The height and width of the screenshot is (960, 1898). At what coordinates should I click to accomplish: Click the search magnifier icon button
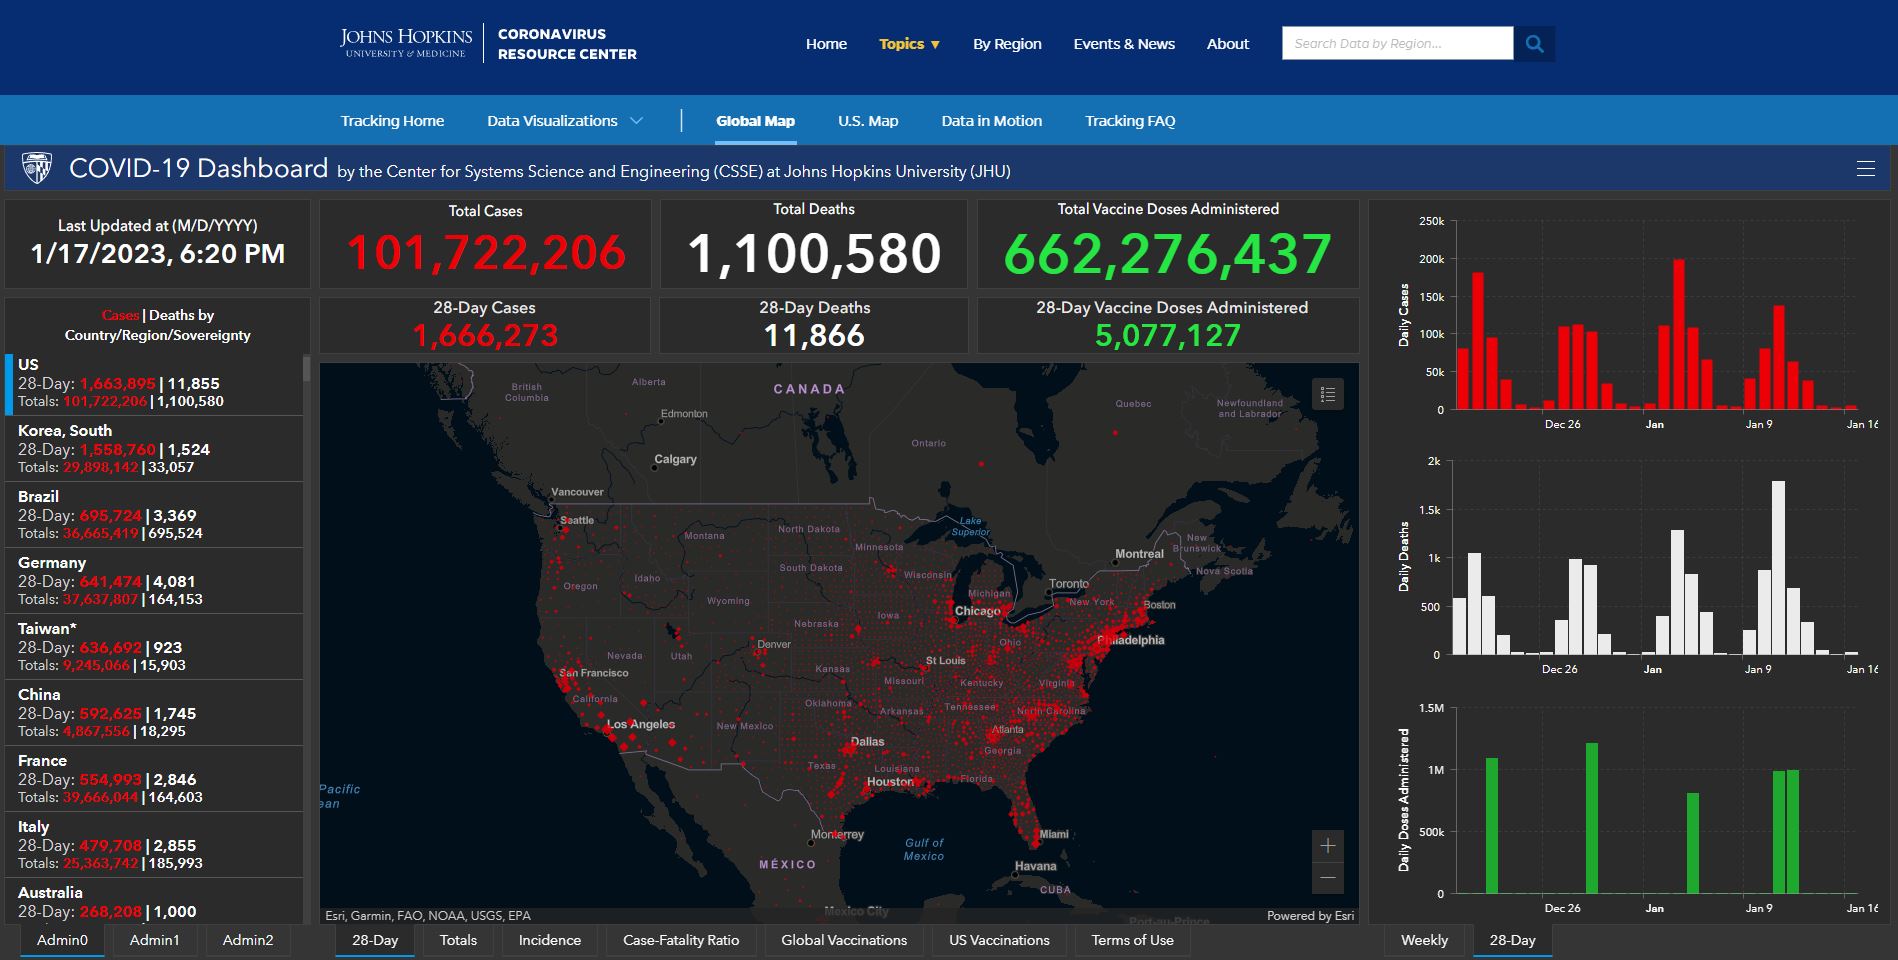1534,44
